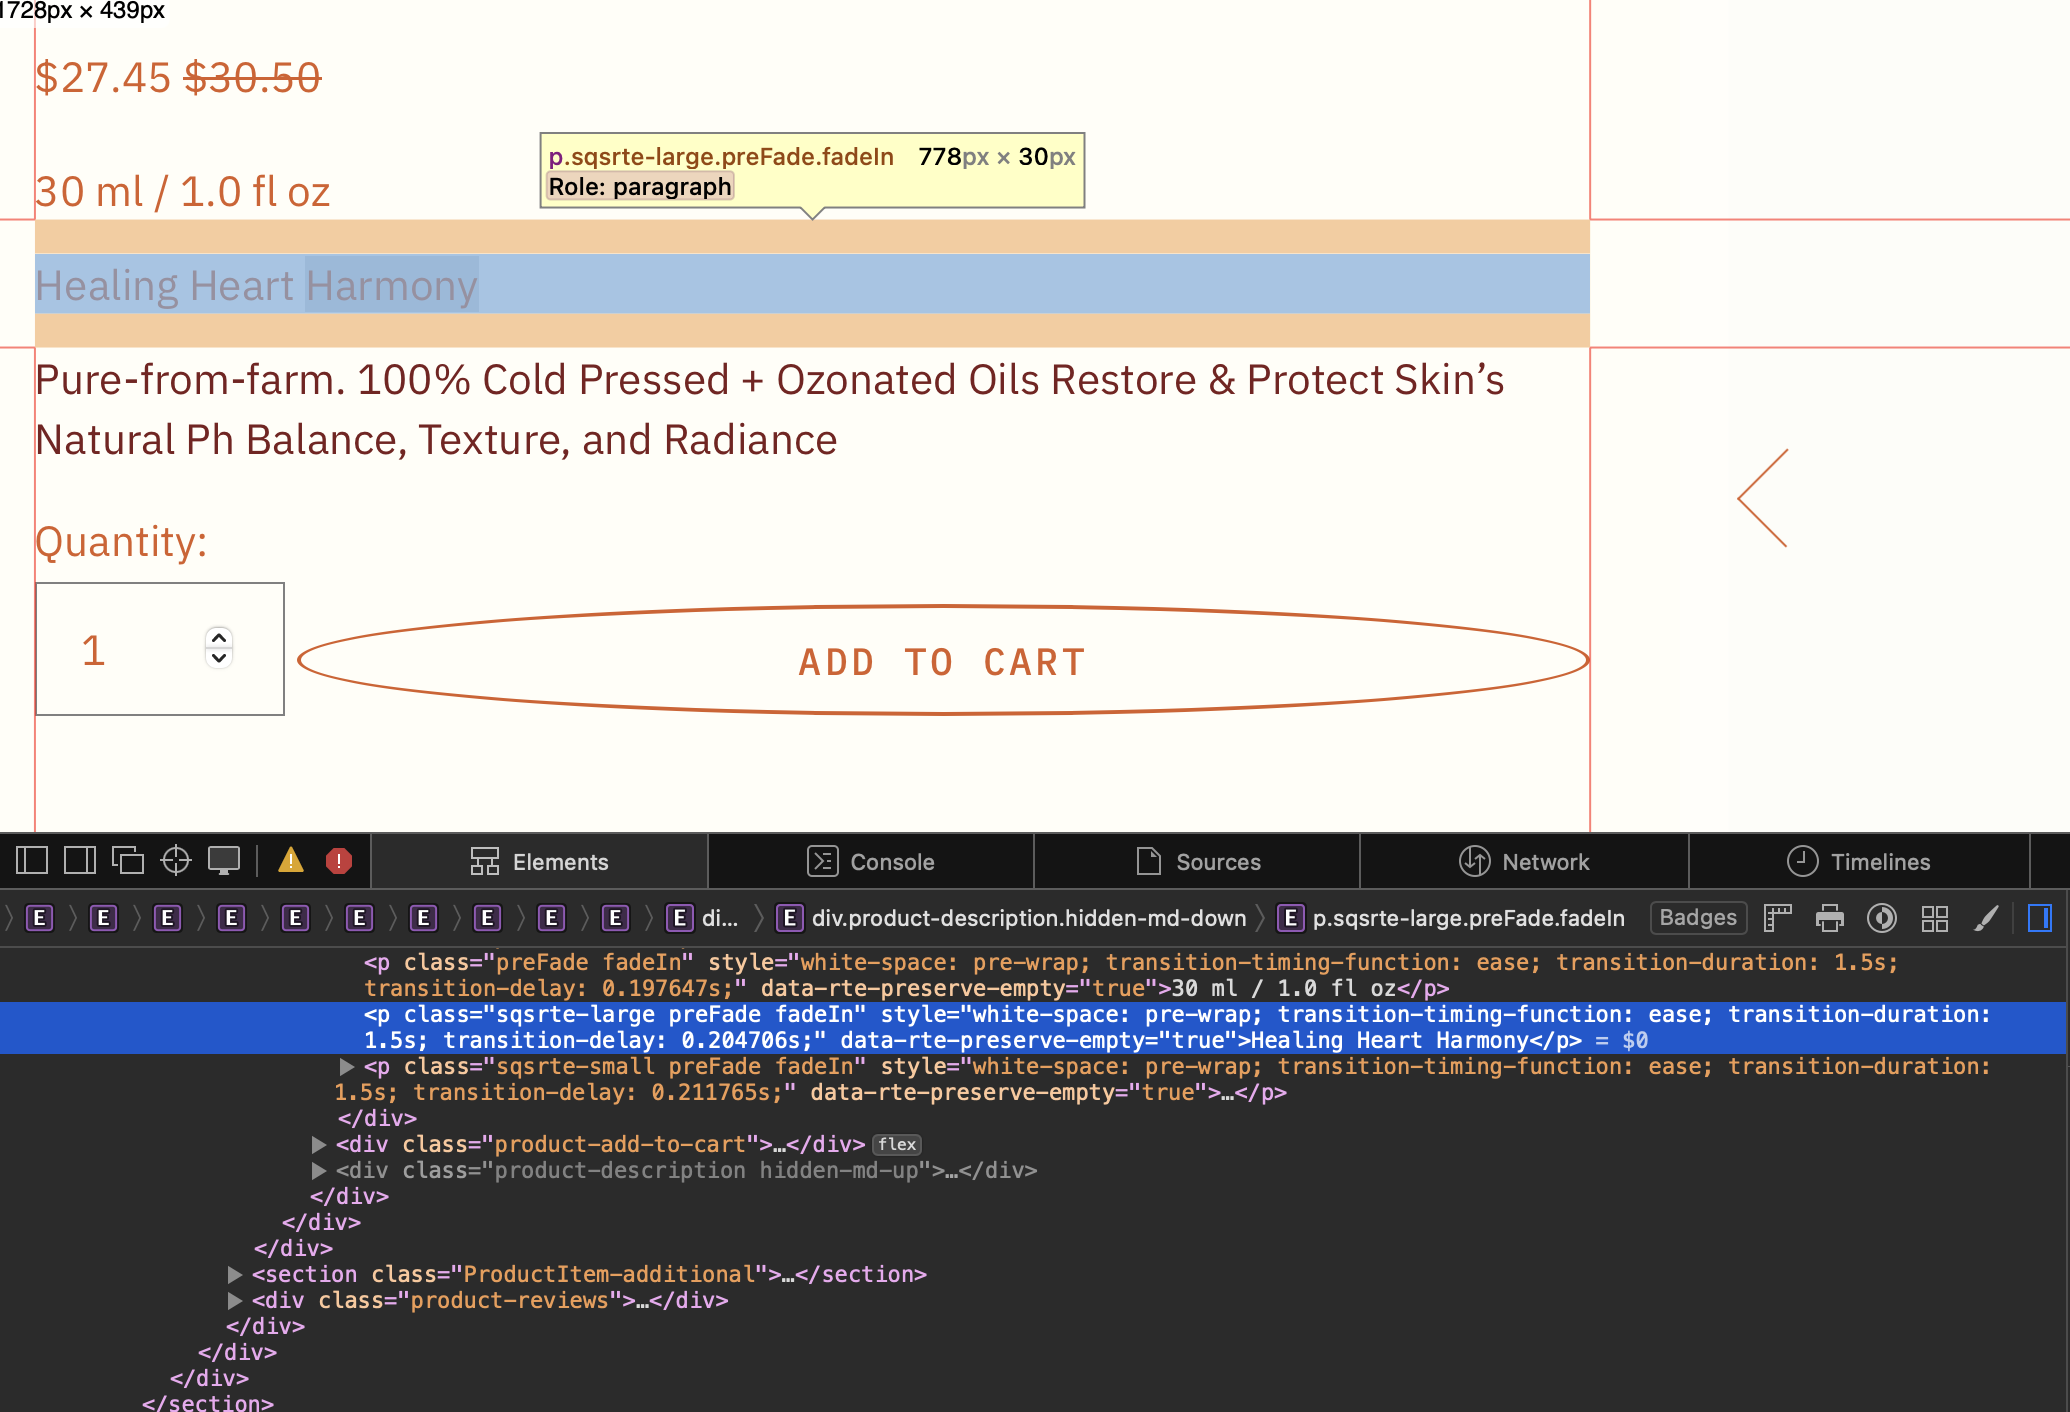This screenshot has width=2070, height=1412.
Task: Toggle rulers icon in DOM toolbar
Action: [1777, 918]
